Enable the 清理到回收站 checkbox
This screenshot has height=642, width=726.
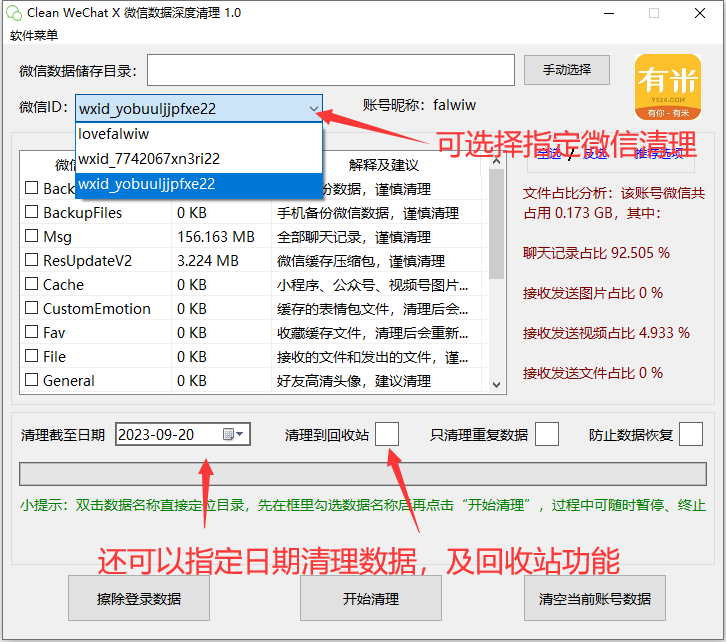pos(387,434)
